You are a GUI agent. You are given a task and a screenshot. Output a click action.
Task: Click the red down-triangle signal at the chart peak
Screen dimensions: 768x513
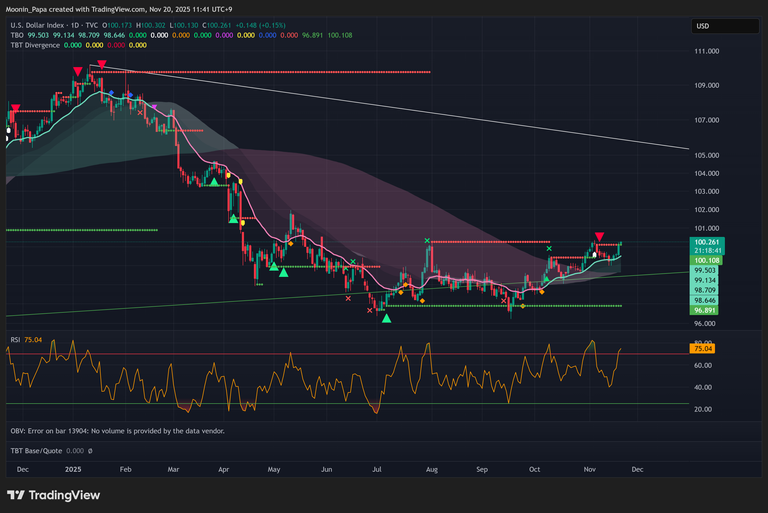coord(101,65)
